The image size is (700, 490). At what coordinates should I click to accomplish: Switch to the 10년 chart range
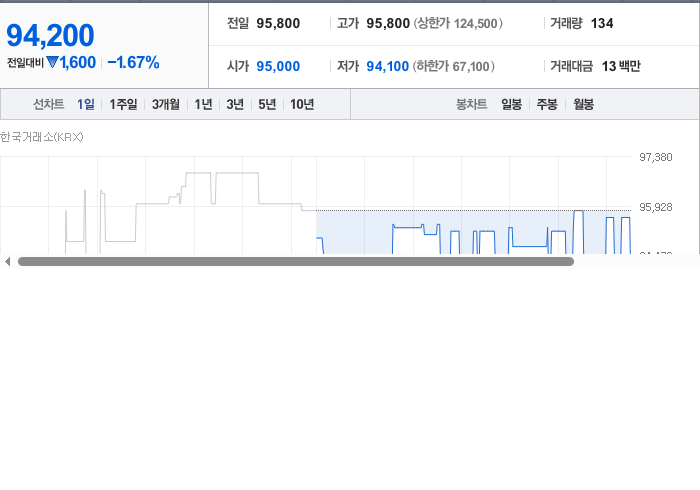(302, 104)
